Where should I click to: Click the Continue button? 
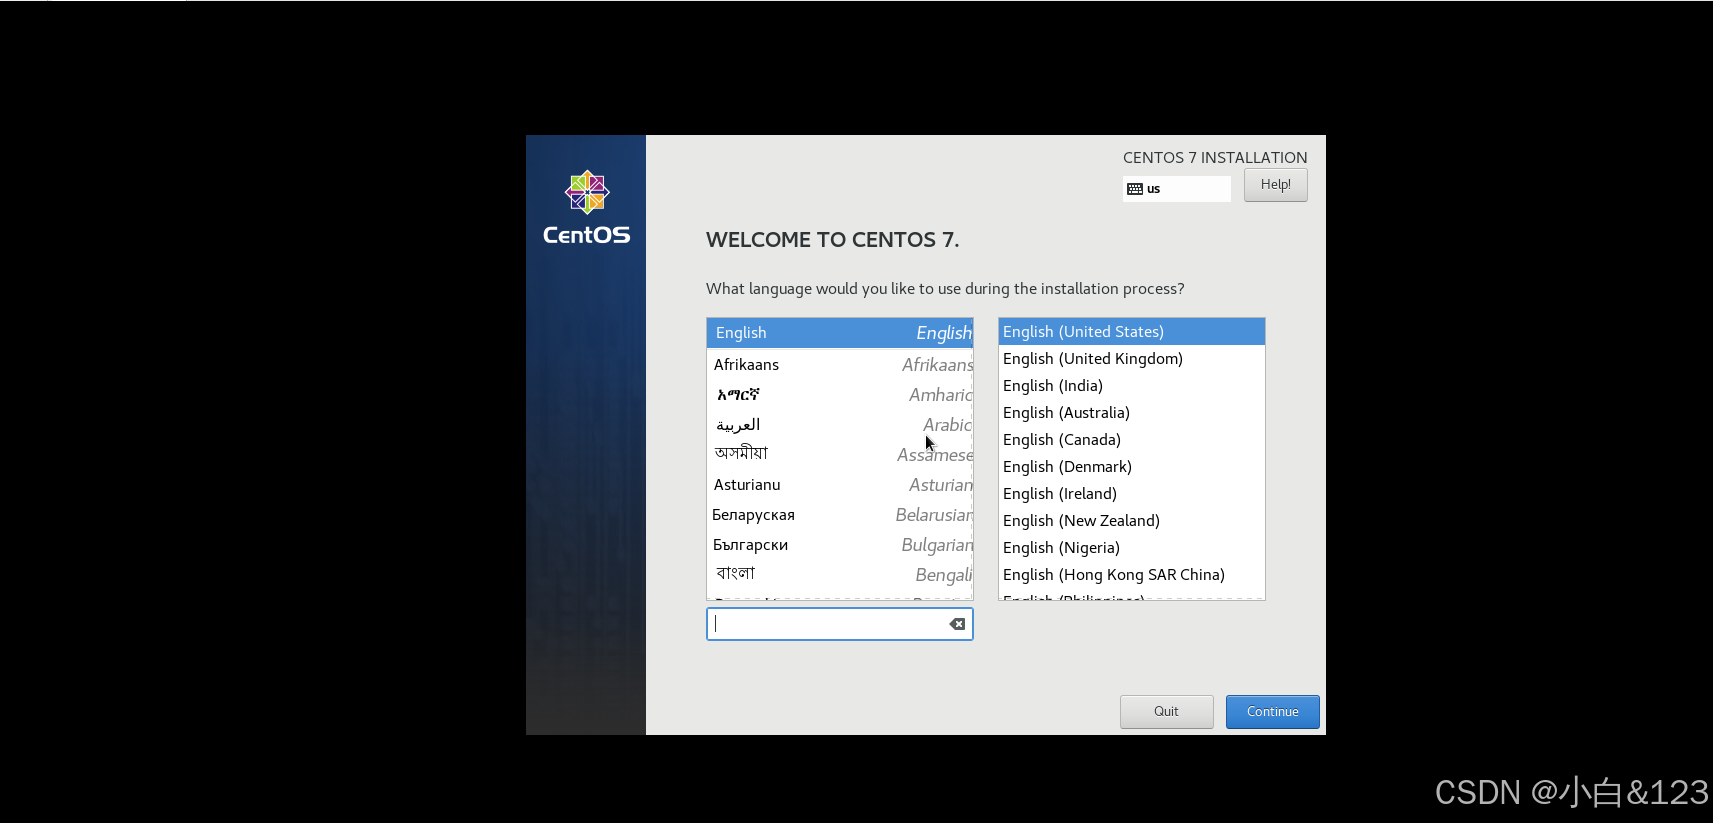pyautogui.click(x=1272, y=712)
